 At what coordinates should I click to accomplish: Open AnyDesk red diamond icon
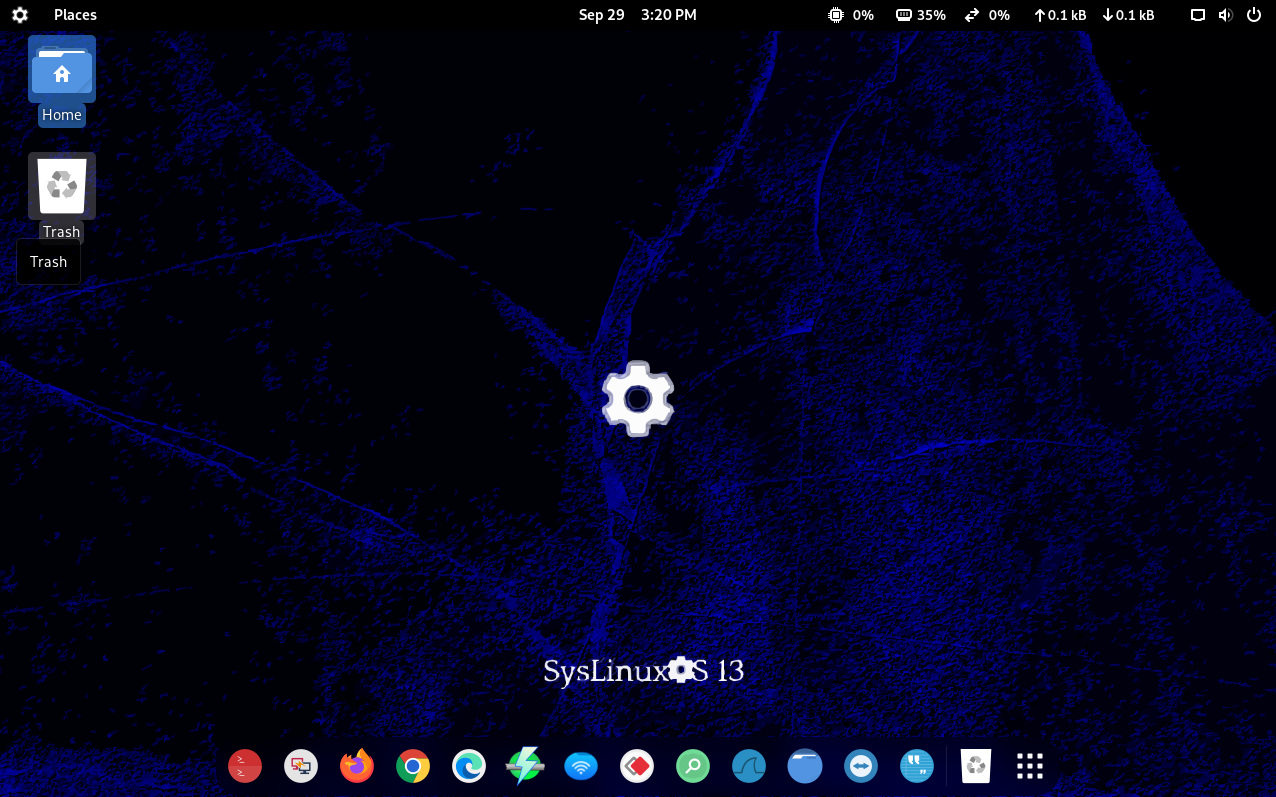637,766
